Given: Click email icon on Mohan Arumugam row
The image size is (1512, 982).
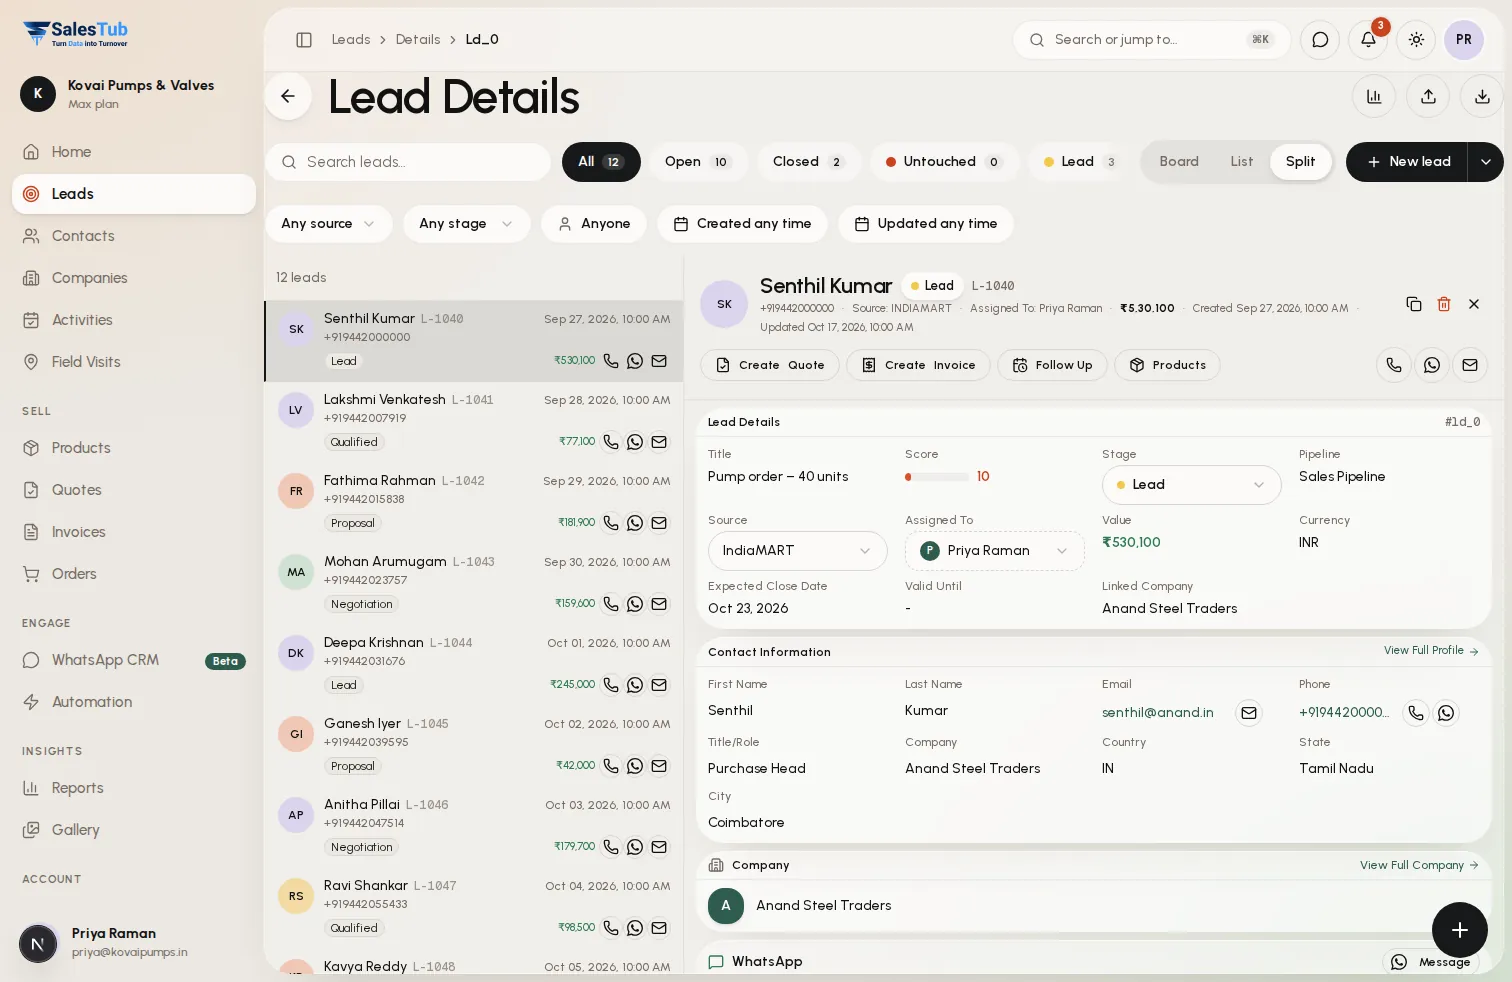Looking at the screenshot, I should tap(659, 604).
